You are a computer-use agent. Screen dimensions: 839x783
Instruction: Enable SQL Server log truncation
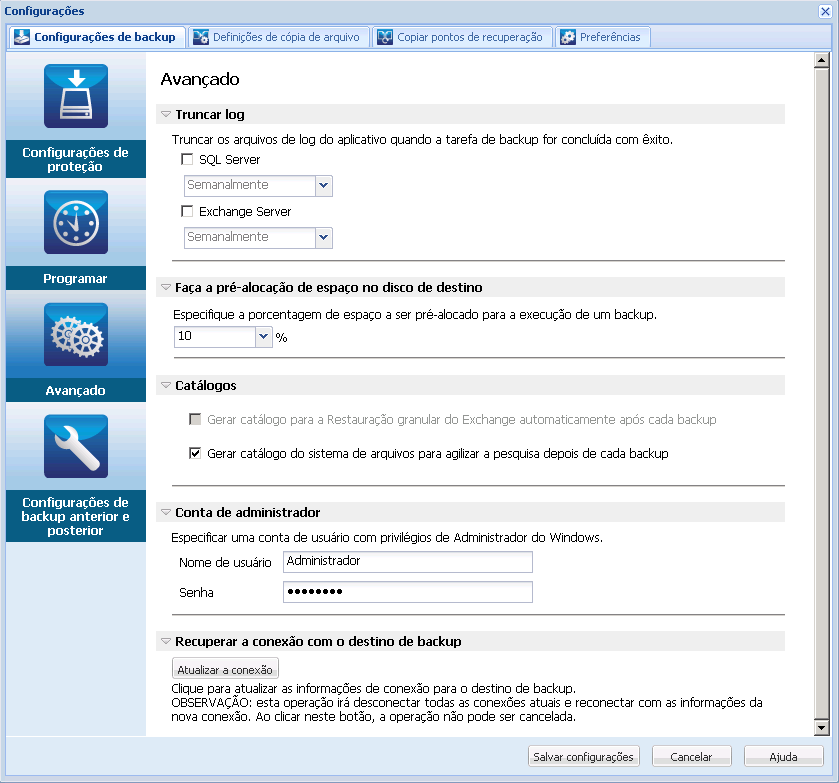[187, 159]
